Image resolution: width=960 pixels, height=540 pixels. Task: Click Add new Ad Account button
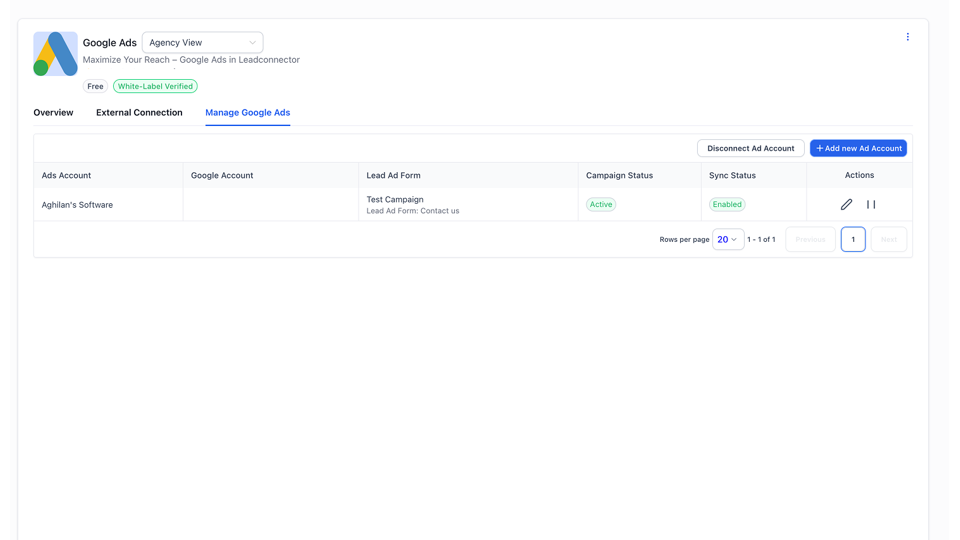pos(858,148)
